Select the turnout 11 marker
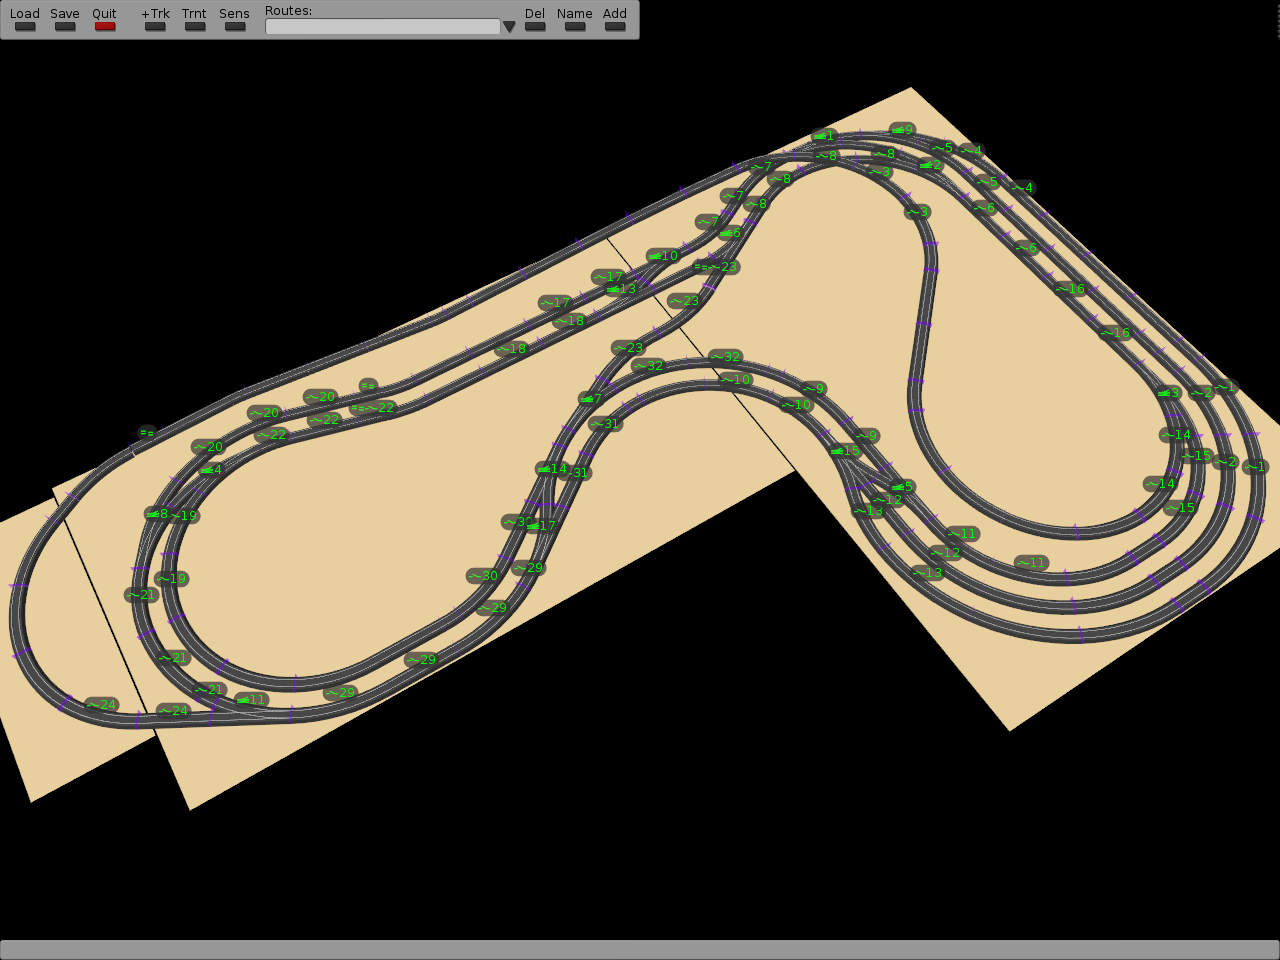 pyautogui.click(x=251, y=700)
